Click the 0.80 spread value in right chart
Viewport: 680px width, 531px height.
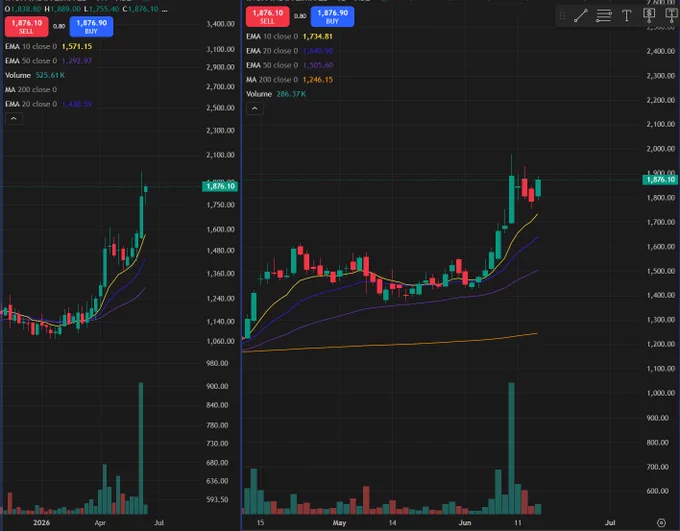click(x=300, y=16)
